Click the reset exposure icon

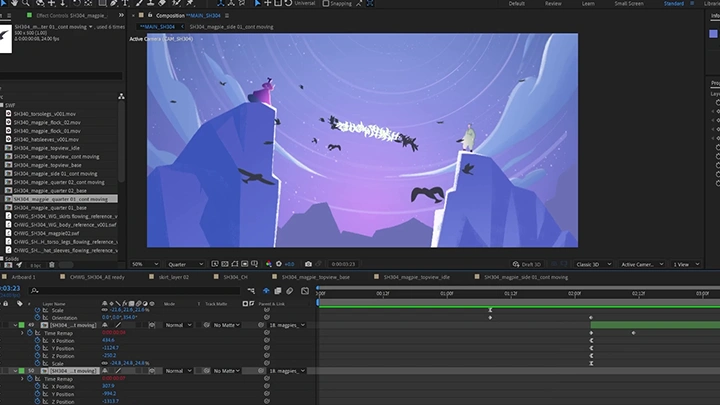point(279,264)
